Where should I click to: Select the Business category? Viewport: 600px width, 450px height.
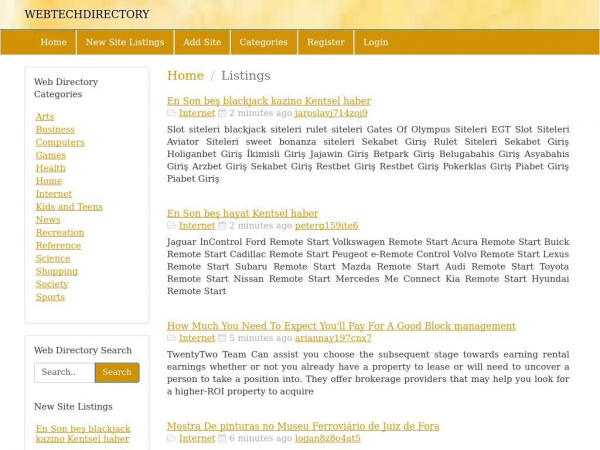point(55,129)
